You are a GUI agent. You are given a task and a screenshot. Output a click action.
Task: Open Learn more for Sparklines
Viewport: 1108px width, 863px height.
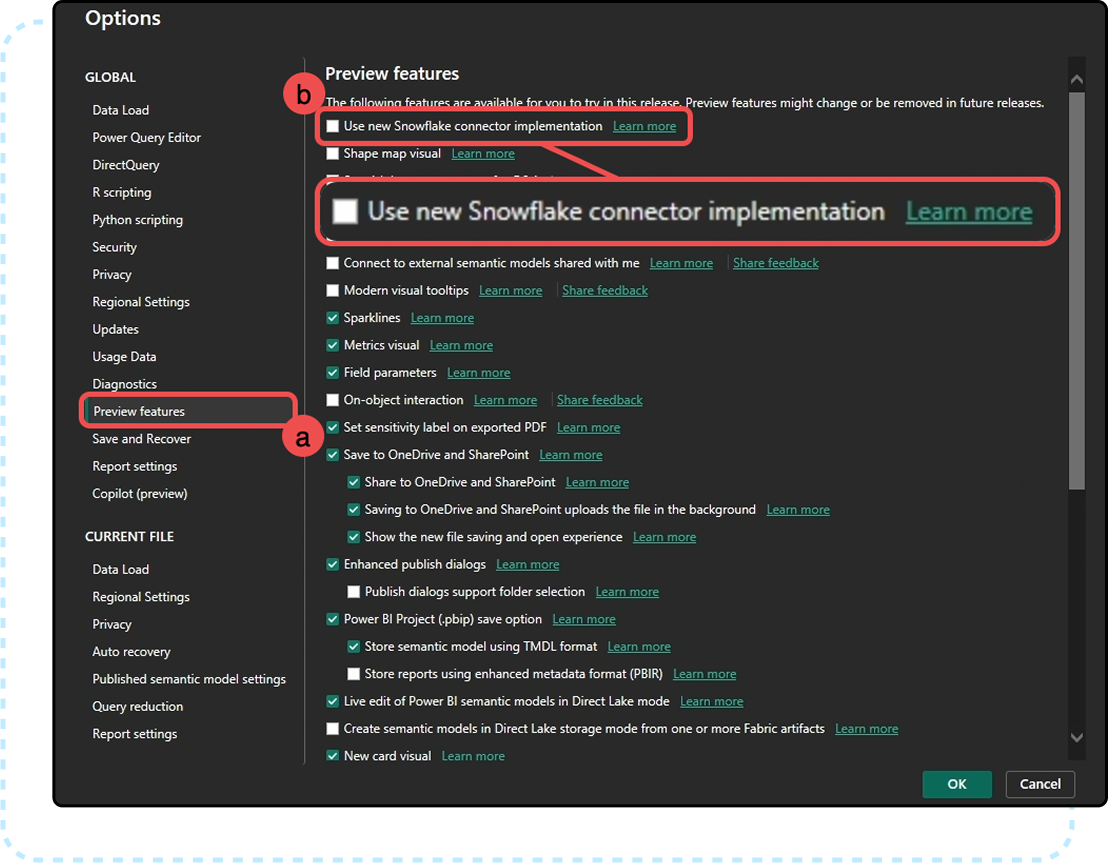tap(442, 318)
